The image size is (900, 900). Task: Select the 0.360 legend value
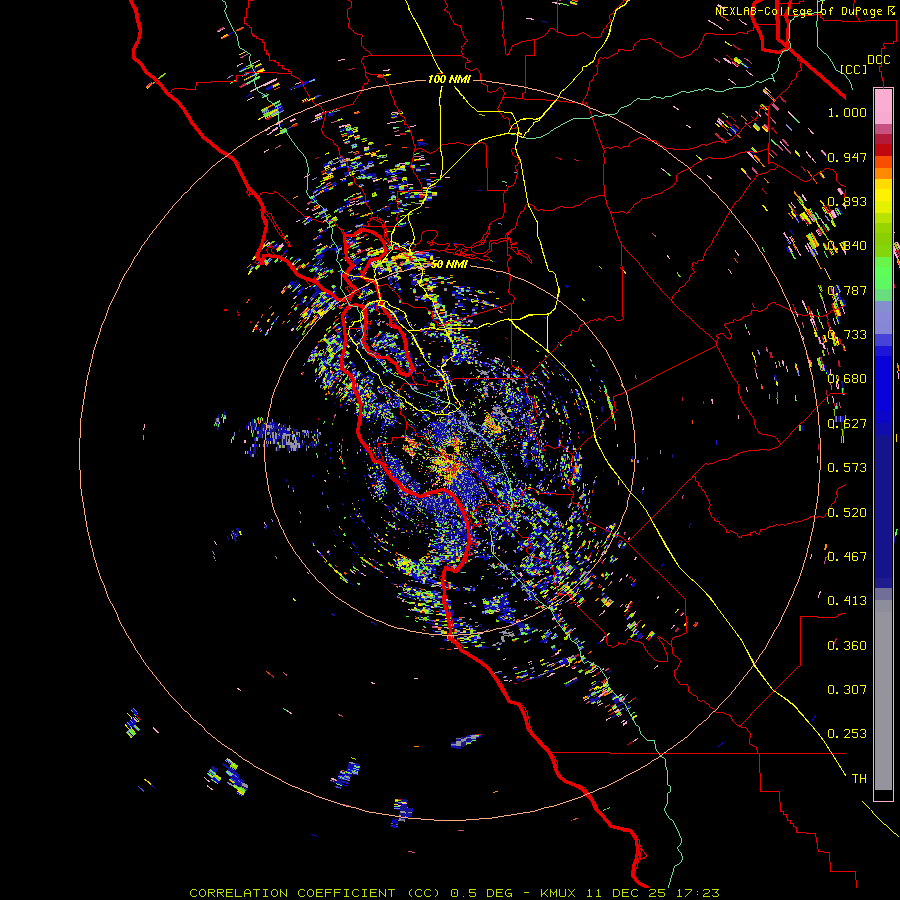847,646
